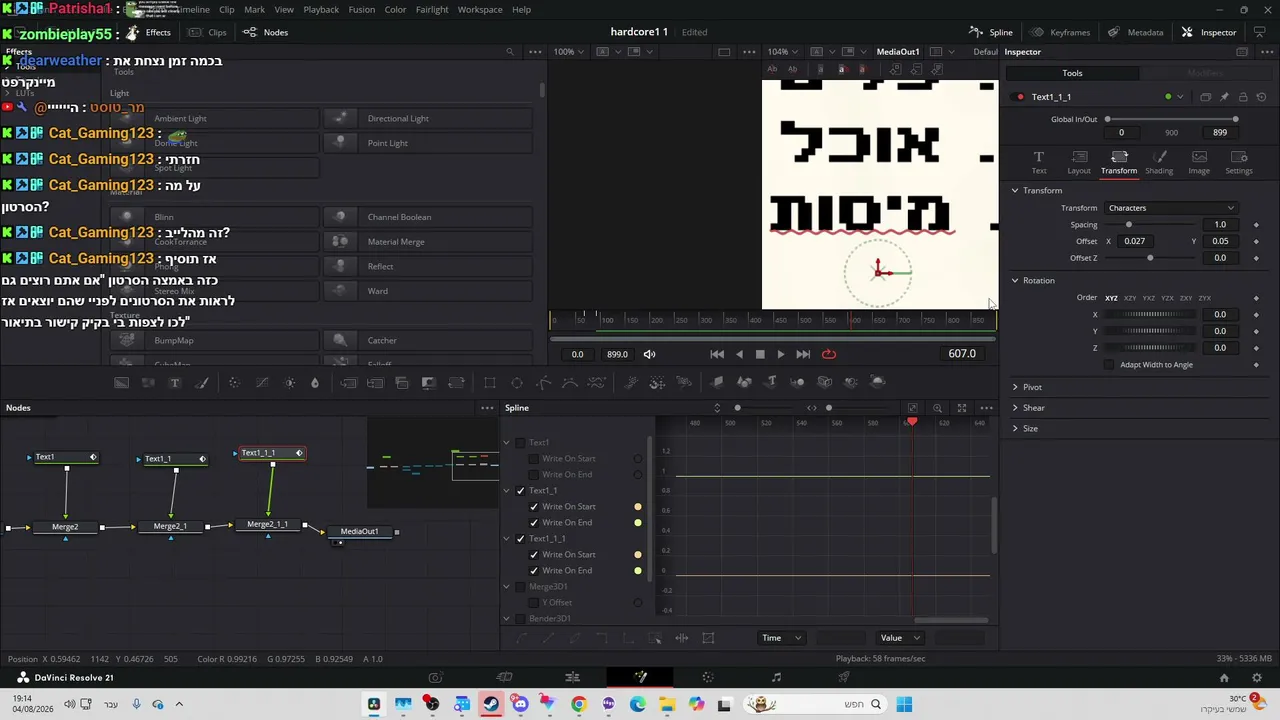Open the Transform Characters dropdown
The width and height of the screenshot is (1280, 720).
click(1171, 208)
